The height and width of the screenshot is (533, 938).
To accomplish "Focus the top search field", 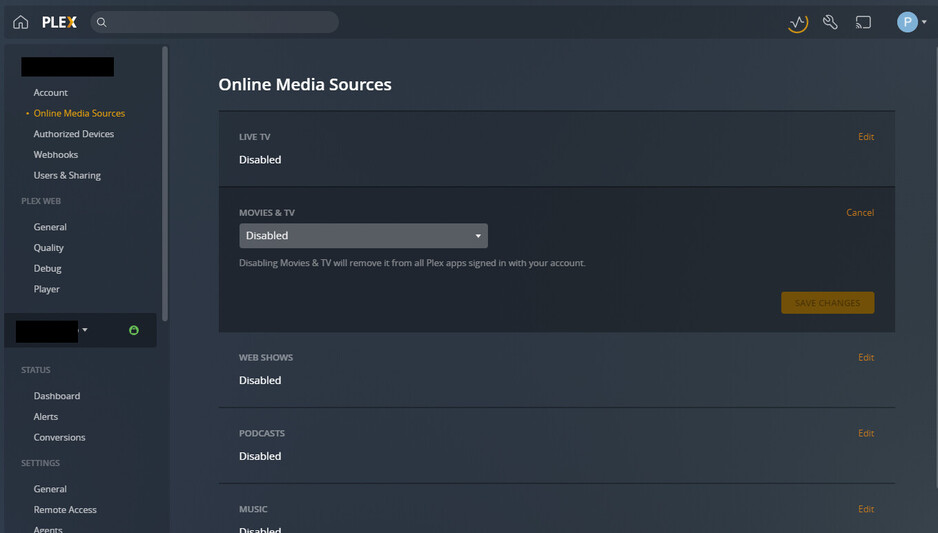I will click(x=220, y=22).
